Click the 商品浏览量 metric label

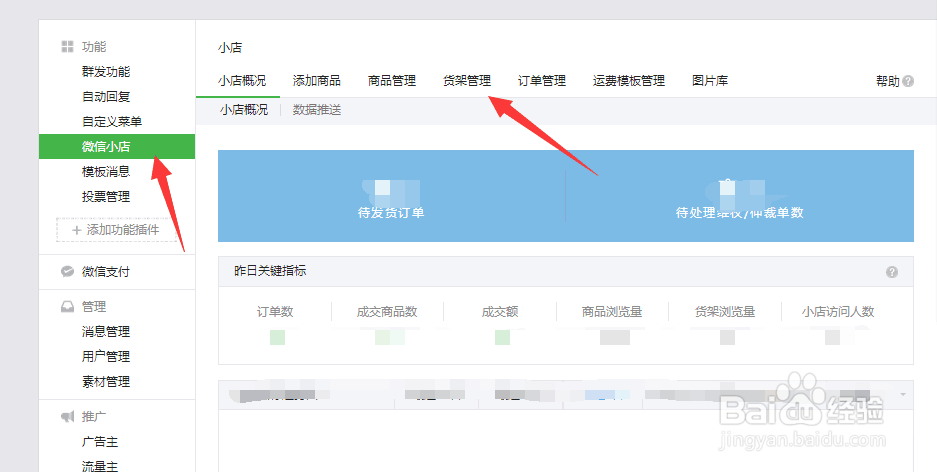tap(612, 312)
